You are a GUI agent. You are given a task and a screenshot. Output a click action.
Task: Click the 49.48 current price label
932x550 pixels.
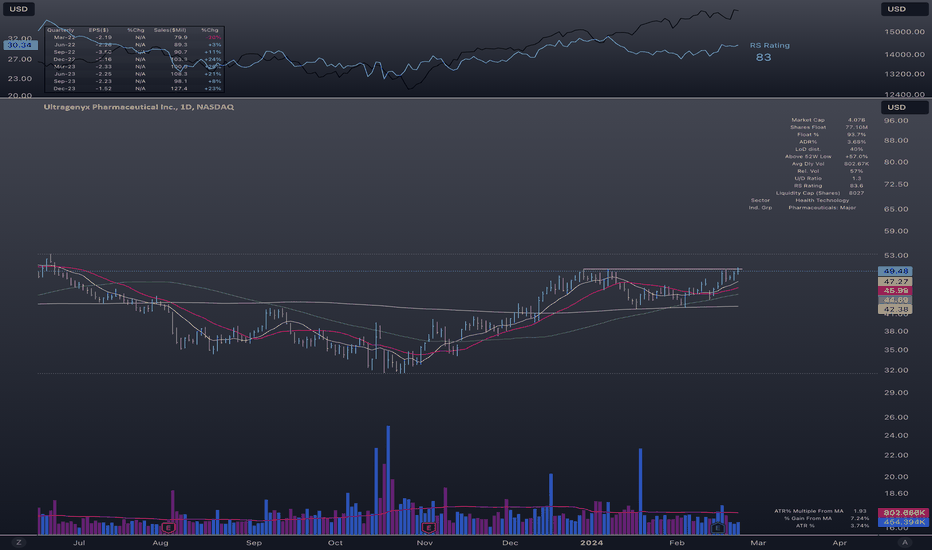tap(895, 271)
